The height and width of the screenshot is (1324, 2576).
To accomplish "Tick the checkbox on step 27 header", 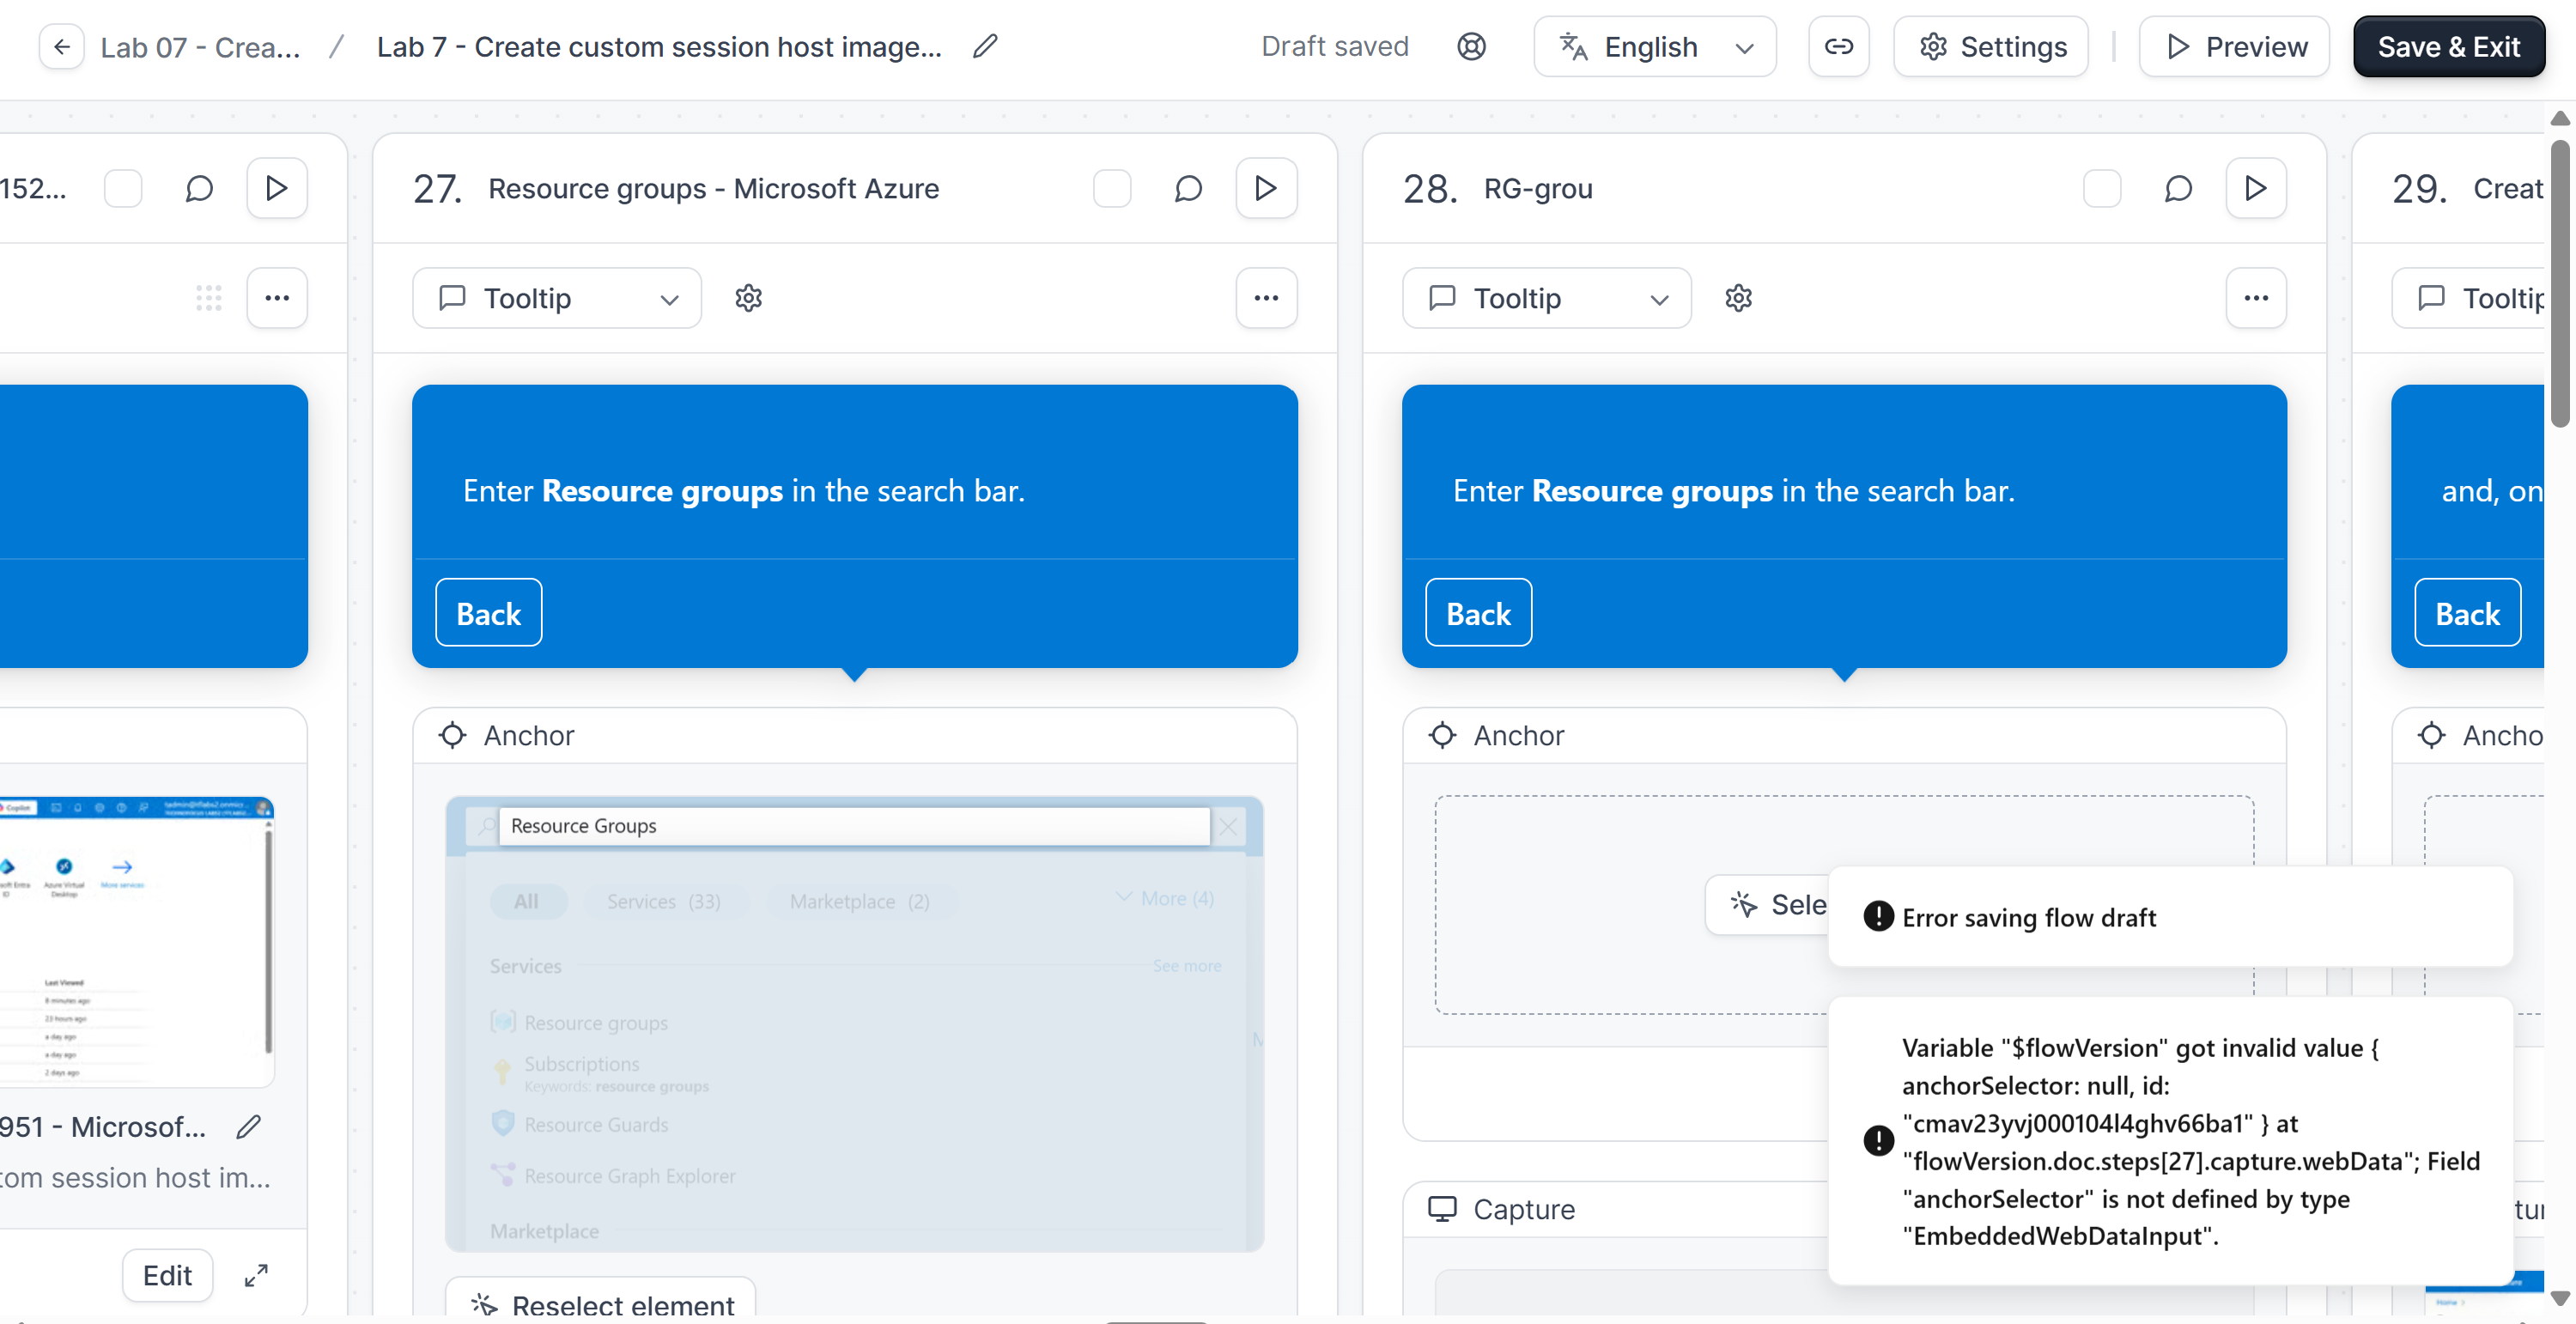I will (x=1112, y=188).
